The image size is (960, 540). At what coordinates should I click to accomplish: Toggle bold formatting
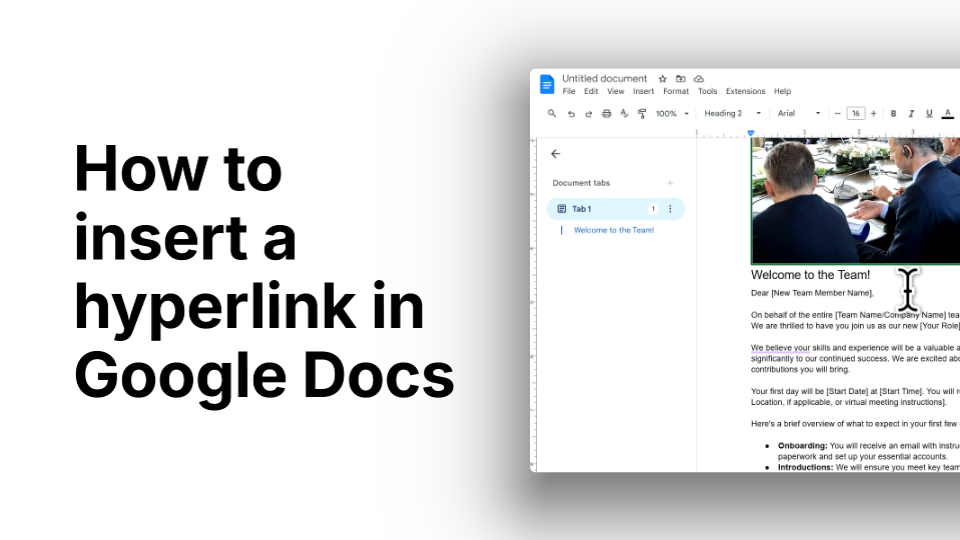click(893, 113)
